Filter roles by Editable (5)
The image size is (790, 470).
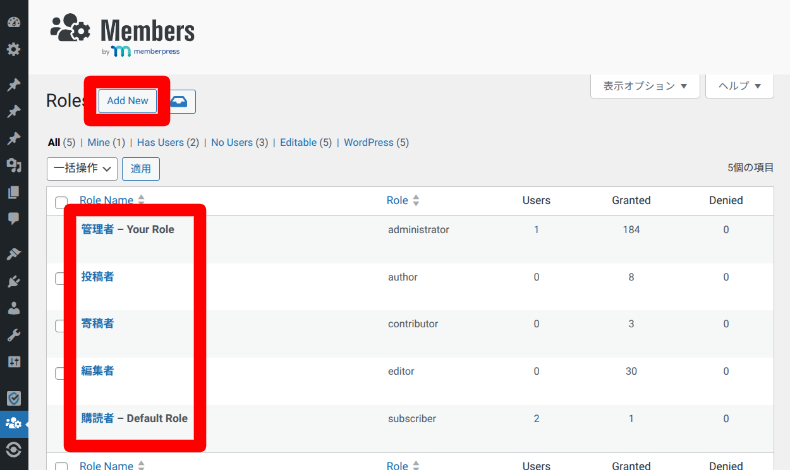point(305,143)
